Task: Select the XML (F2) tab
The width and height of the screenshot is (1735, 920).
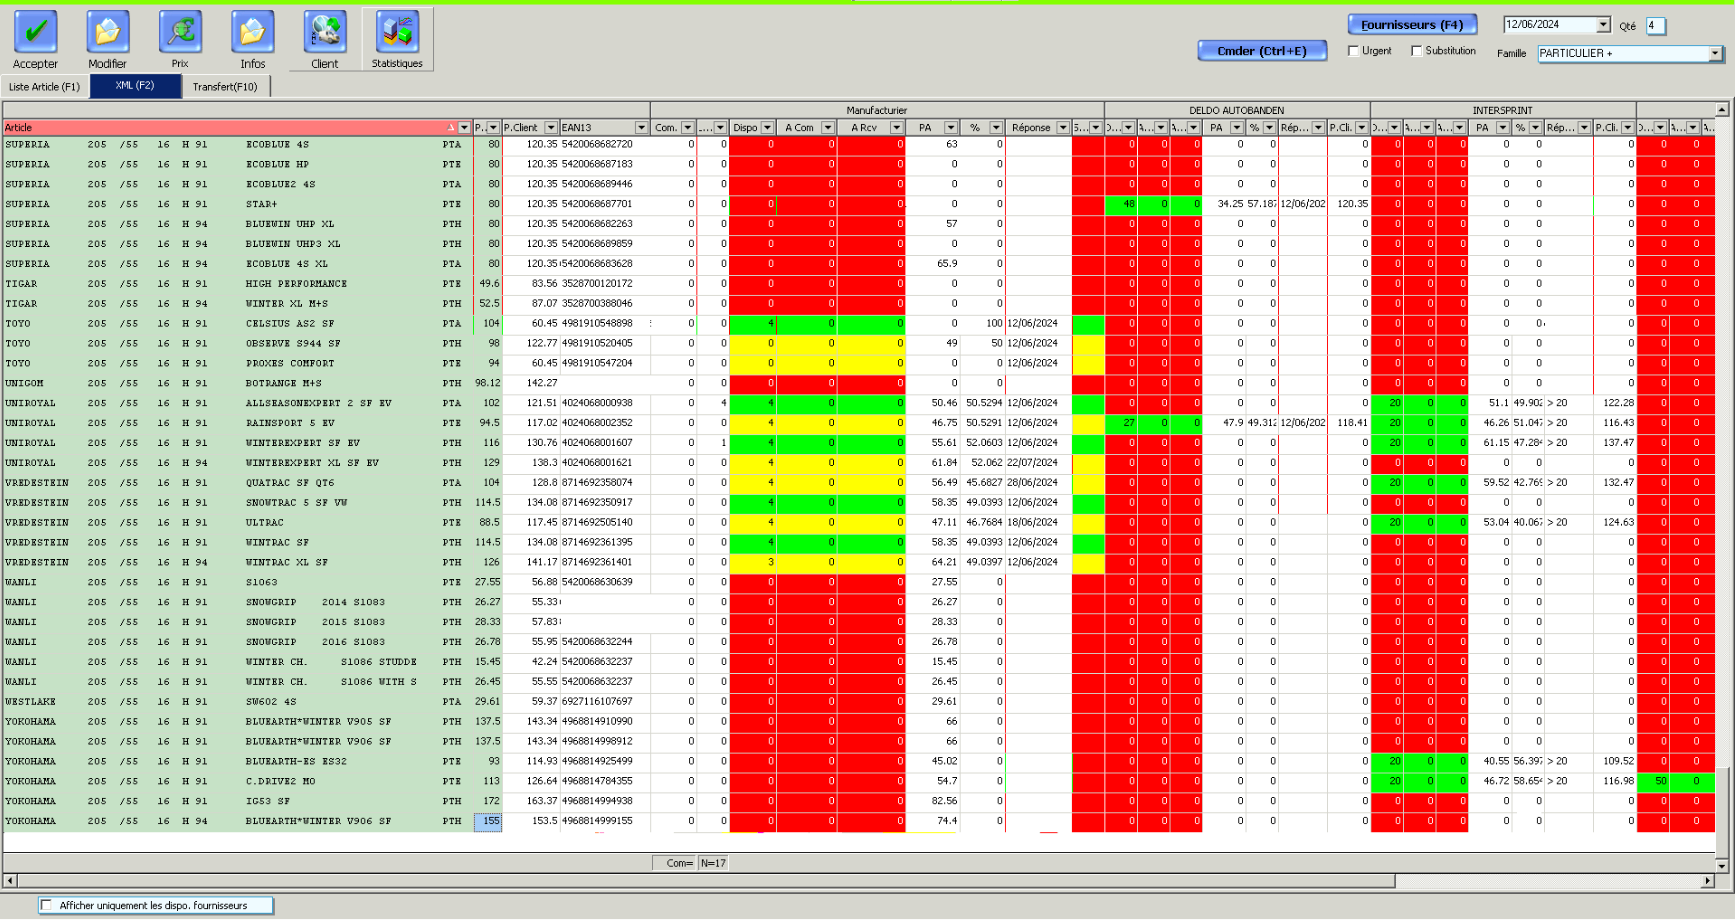Action: [x=135, y=86]
